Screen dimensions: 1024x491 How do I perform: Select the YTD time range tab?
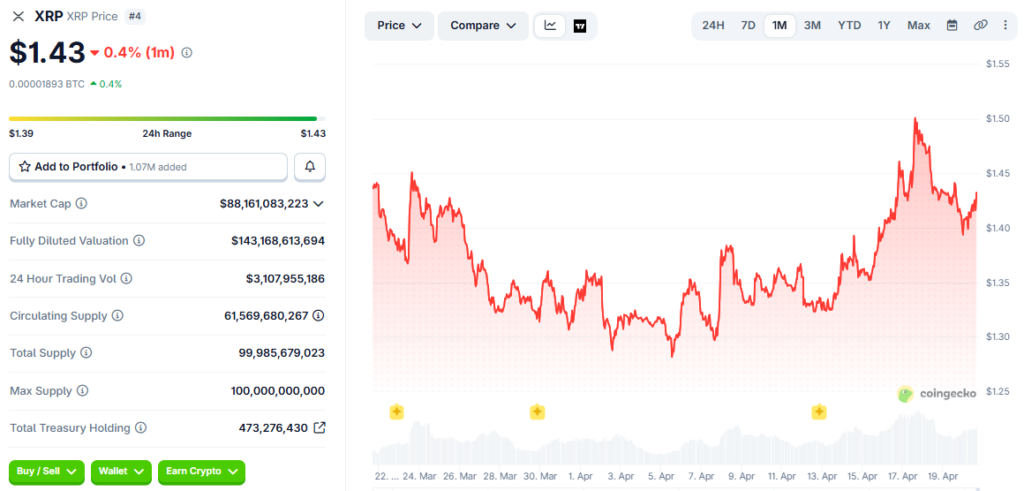click(x=850, y=25)
